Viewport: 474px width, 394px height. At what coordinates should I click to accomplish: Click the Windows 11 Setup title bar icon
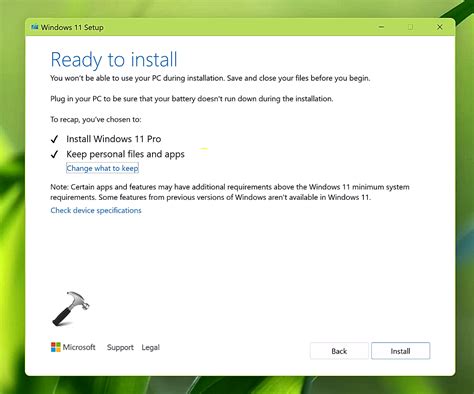(x=34, y=27)
